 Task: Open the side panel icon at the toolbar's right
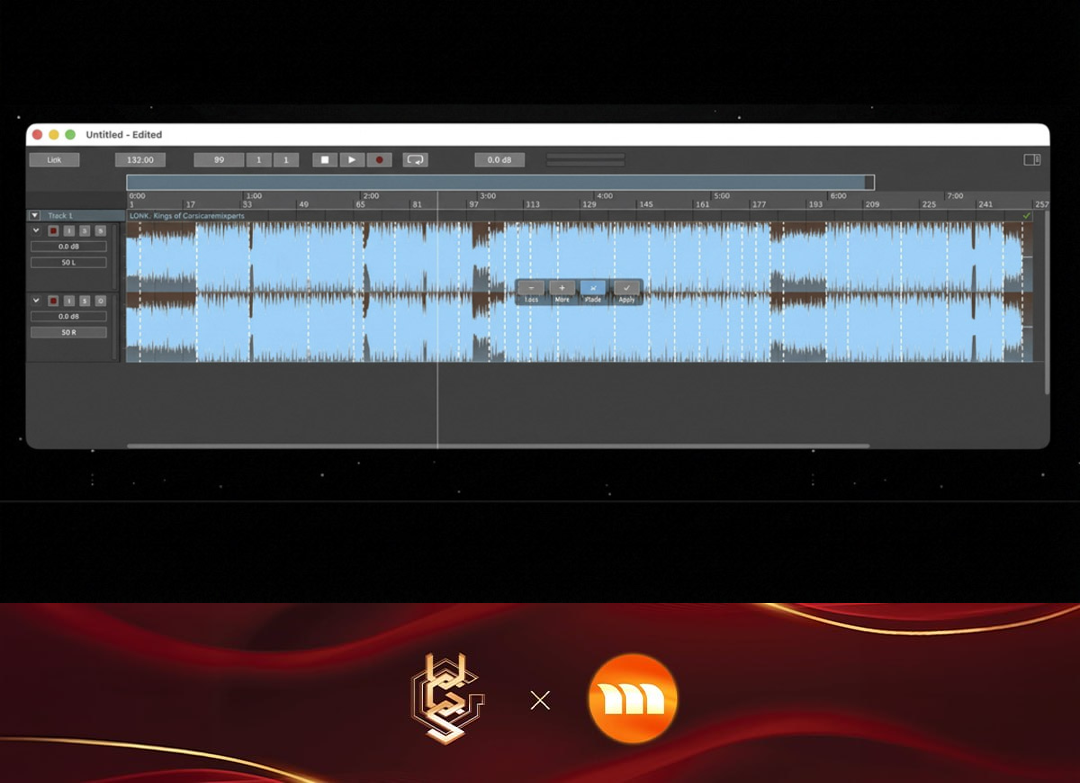coord(1031,160)
